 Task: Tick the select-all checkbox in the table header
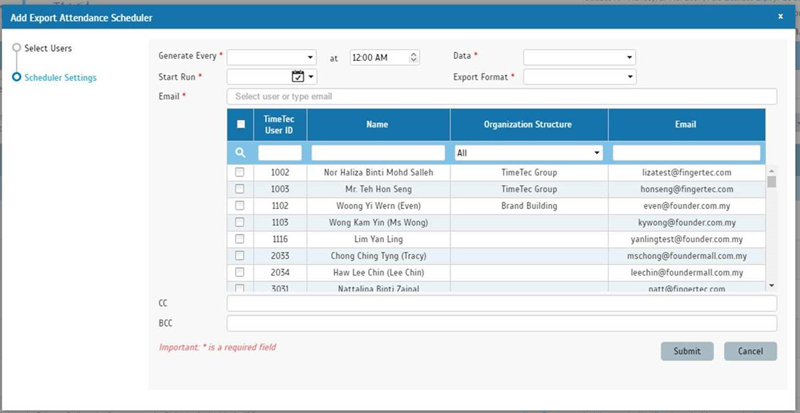[x=241, y=124]
